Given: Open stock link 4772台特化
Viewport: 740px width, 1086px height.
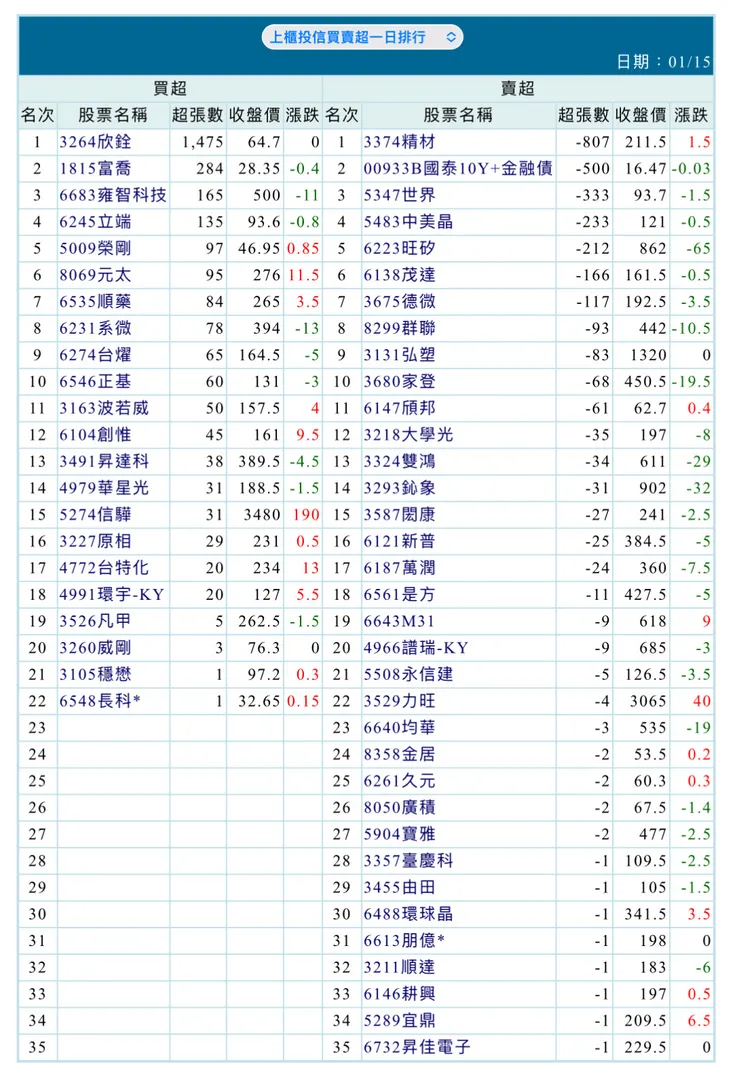Looking at the screenshot, I should 104,568.
